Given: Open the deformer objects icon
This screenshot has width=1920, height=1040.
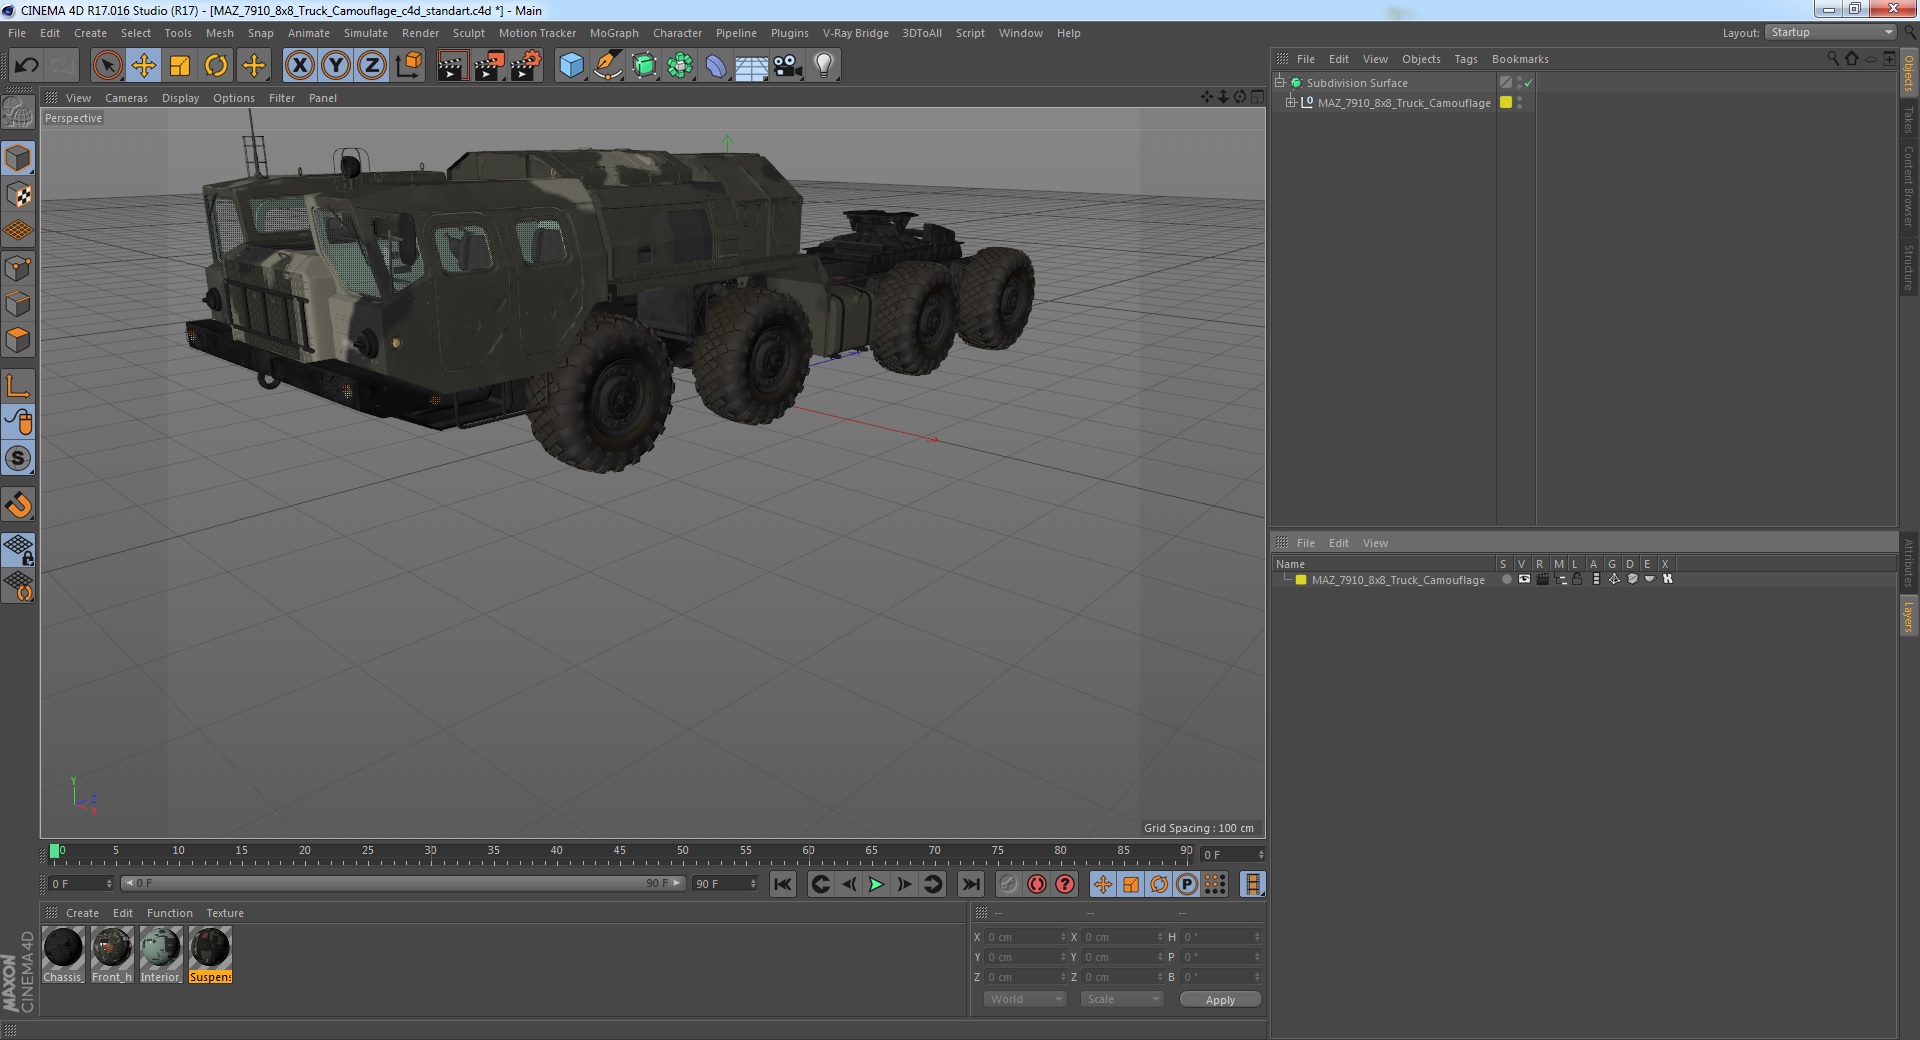Looking at the screenshot, I should click(x=716, y=66).
